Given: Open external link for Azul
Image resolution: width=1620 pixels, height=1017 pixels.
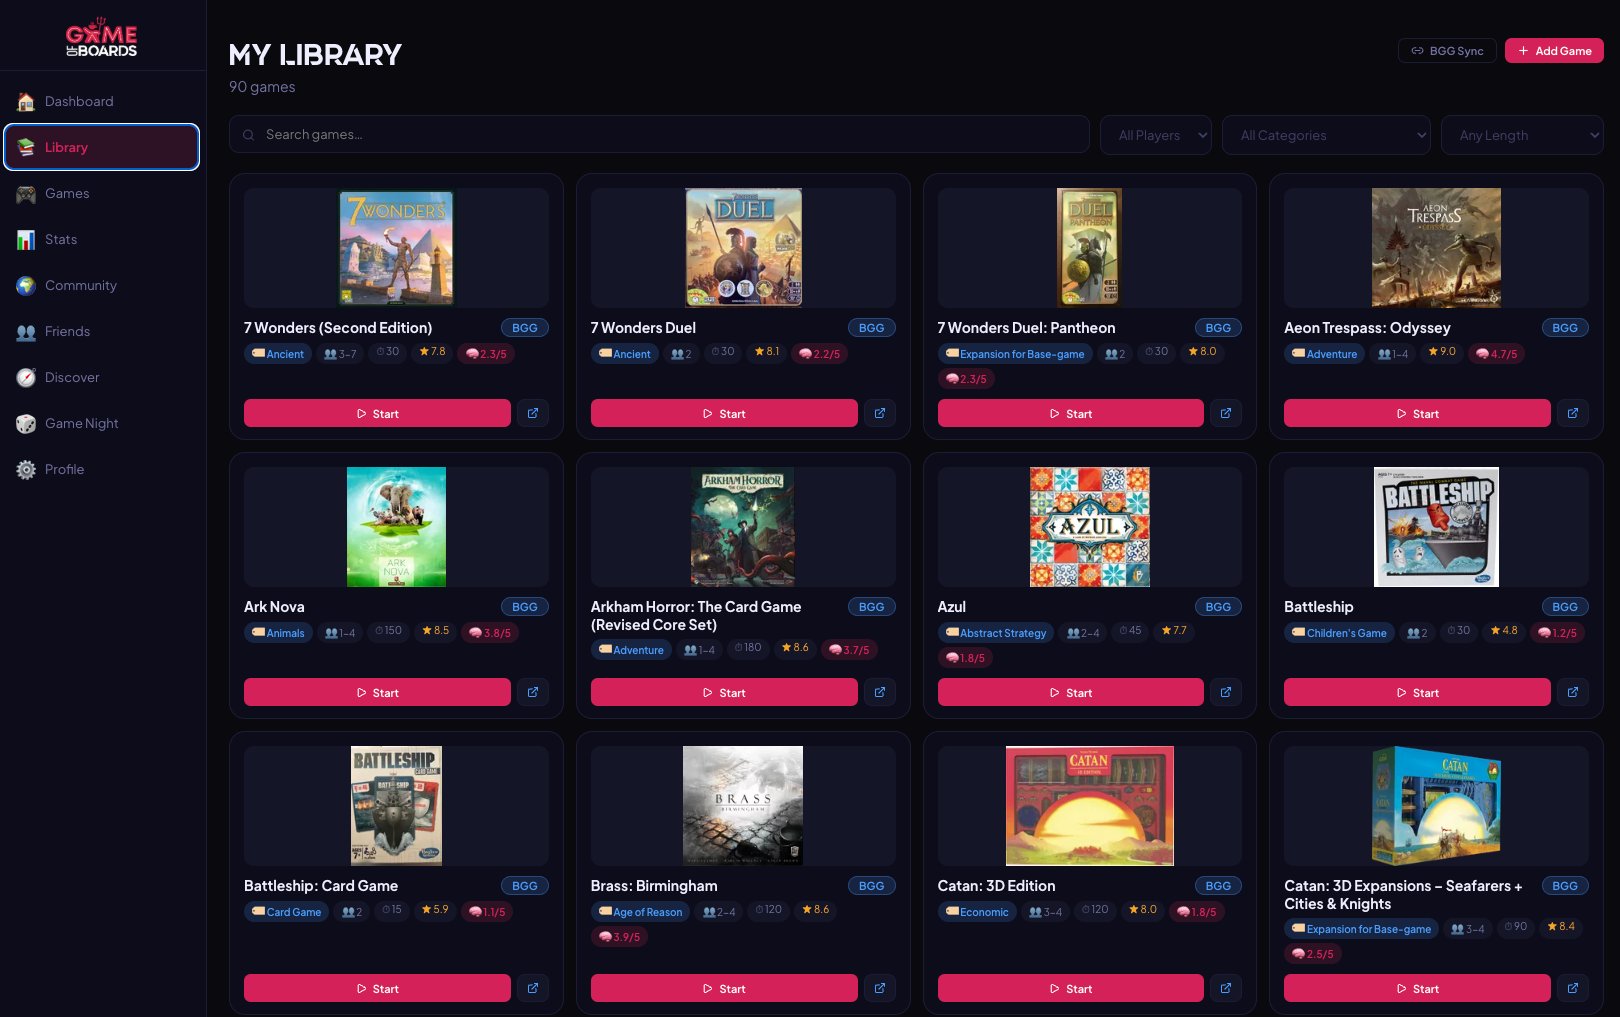Looking at the screenshot, I should [1226, 692].
